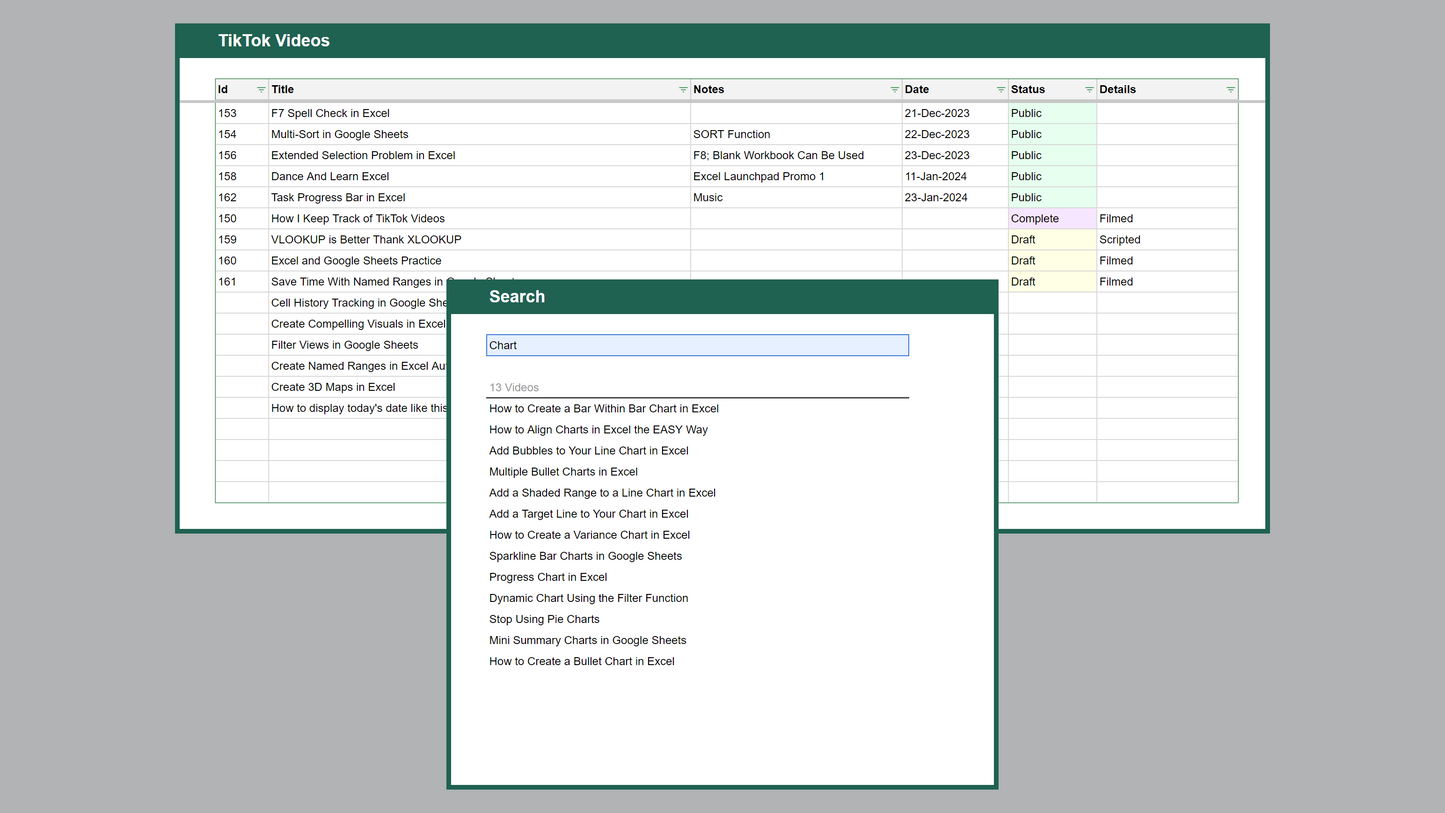
Task: Click the 'Public' status for Multi-Sort video
Action: [x=1026, y=134]
